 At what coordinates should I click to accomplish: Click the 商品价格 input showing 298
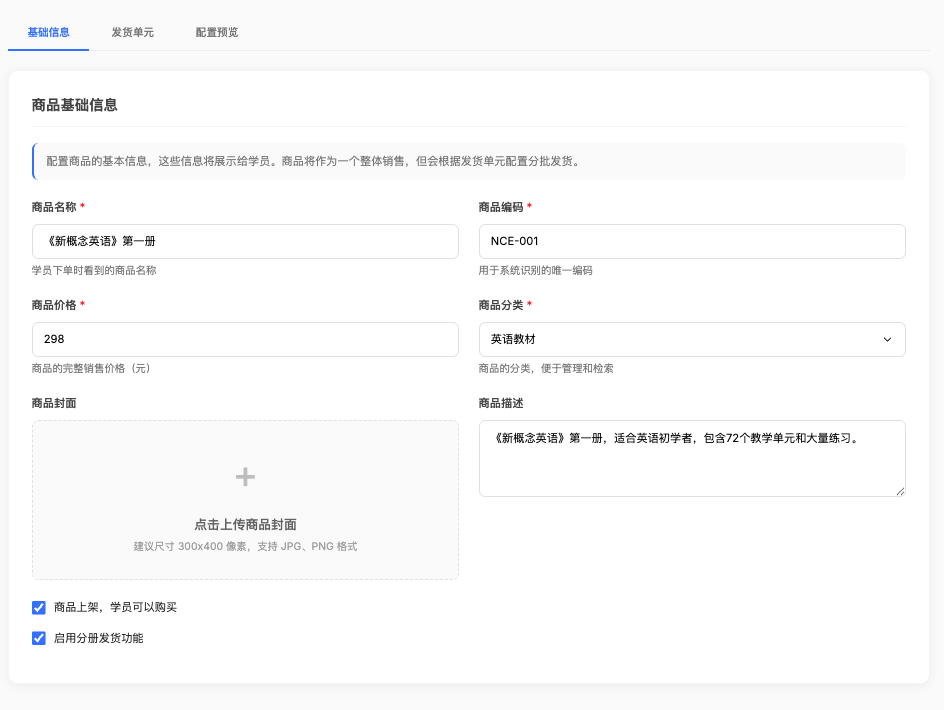tap(245, 340)
